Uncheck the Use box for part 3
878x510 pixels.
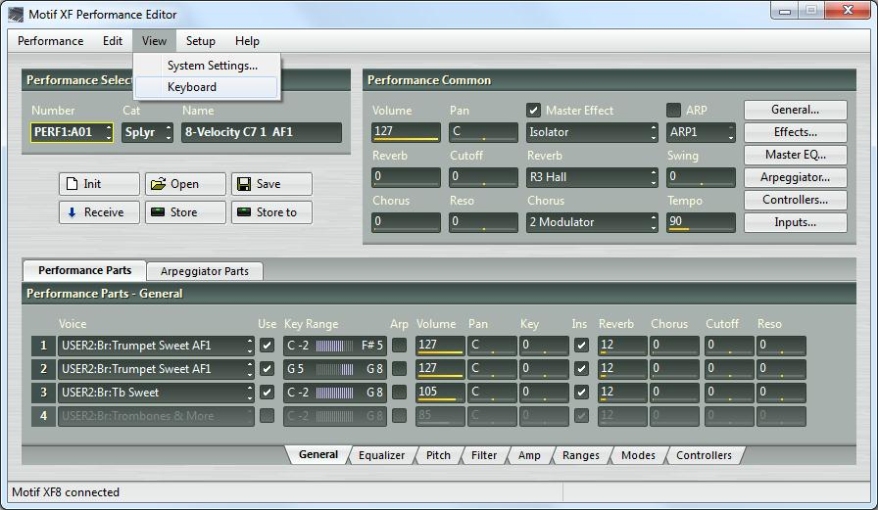pos(267,392)
